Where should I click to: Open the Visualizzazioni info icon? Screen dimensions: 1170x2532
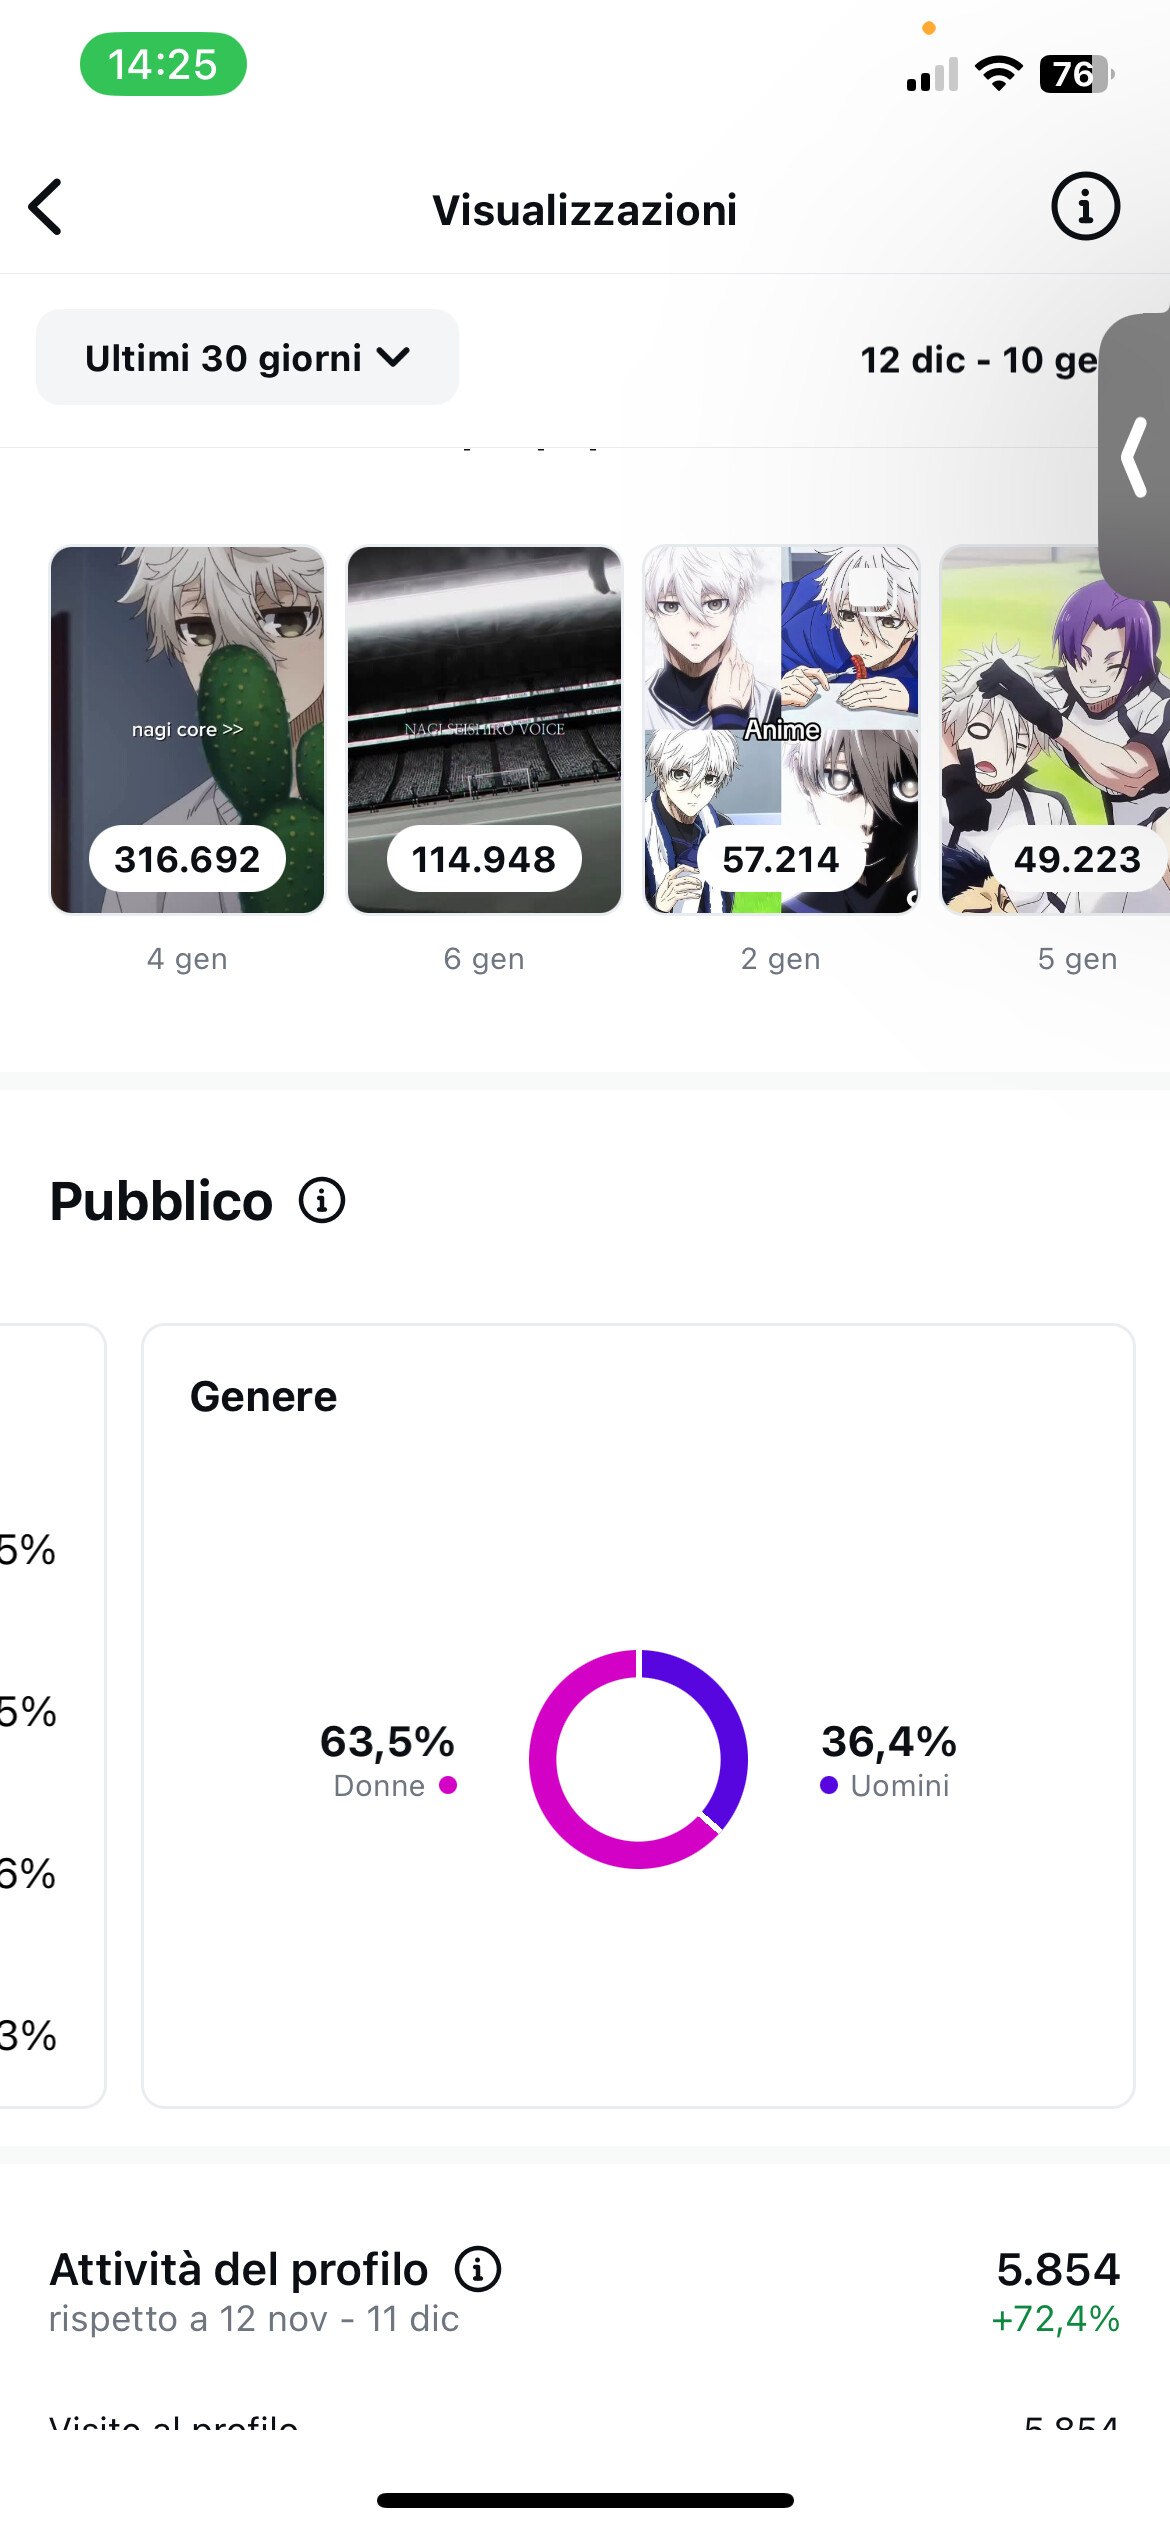point(1085,207)
